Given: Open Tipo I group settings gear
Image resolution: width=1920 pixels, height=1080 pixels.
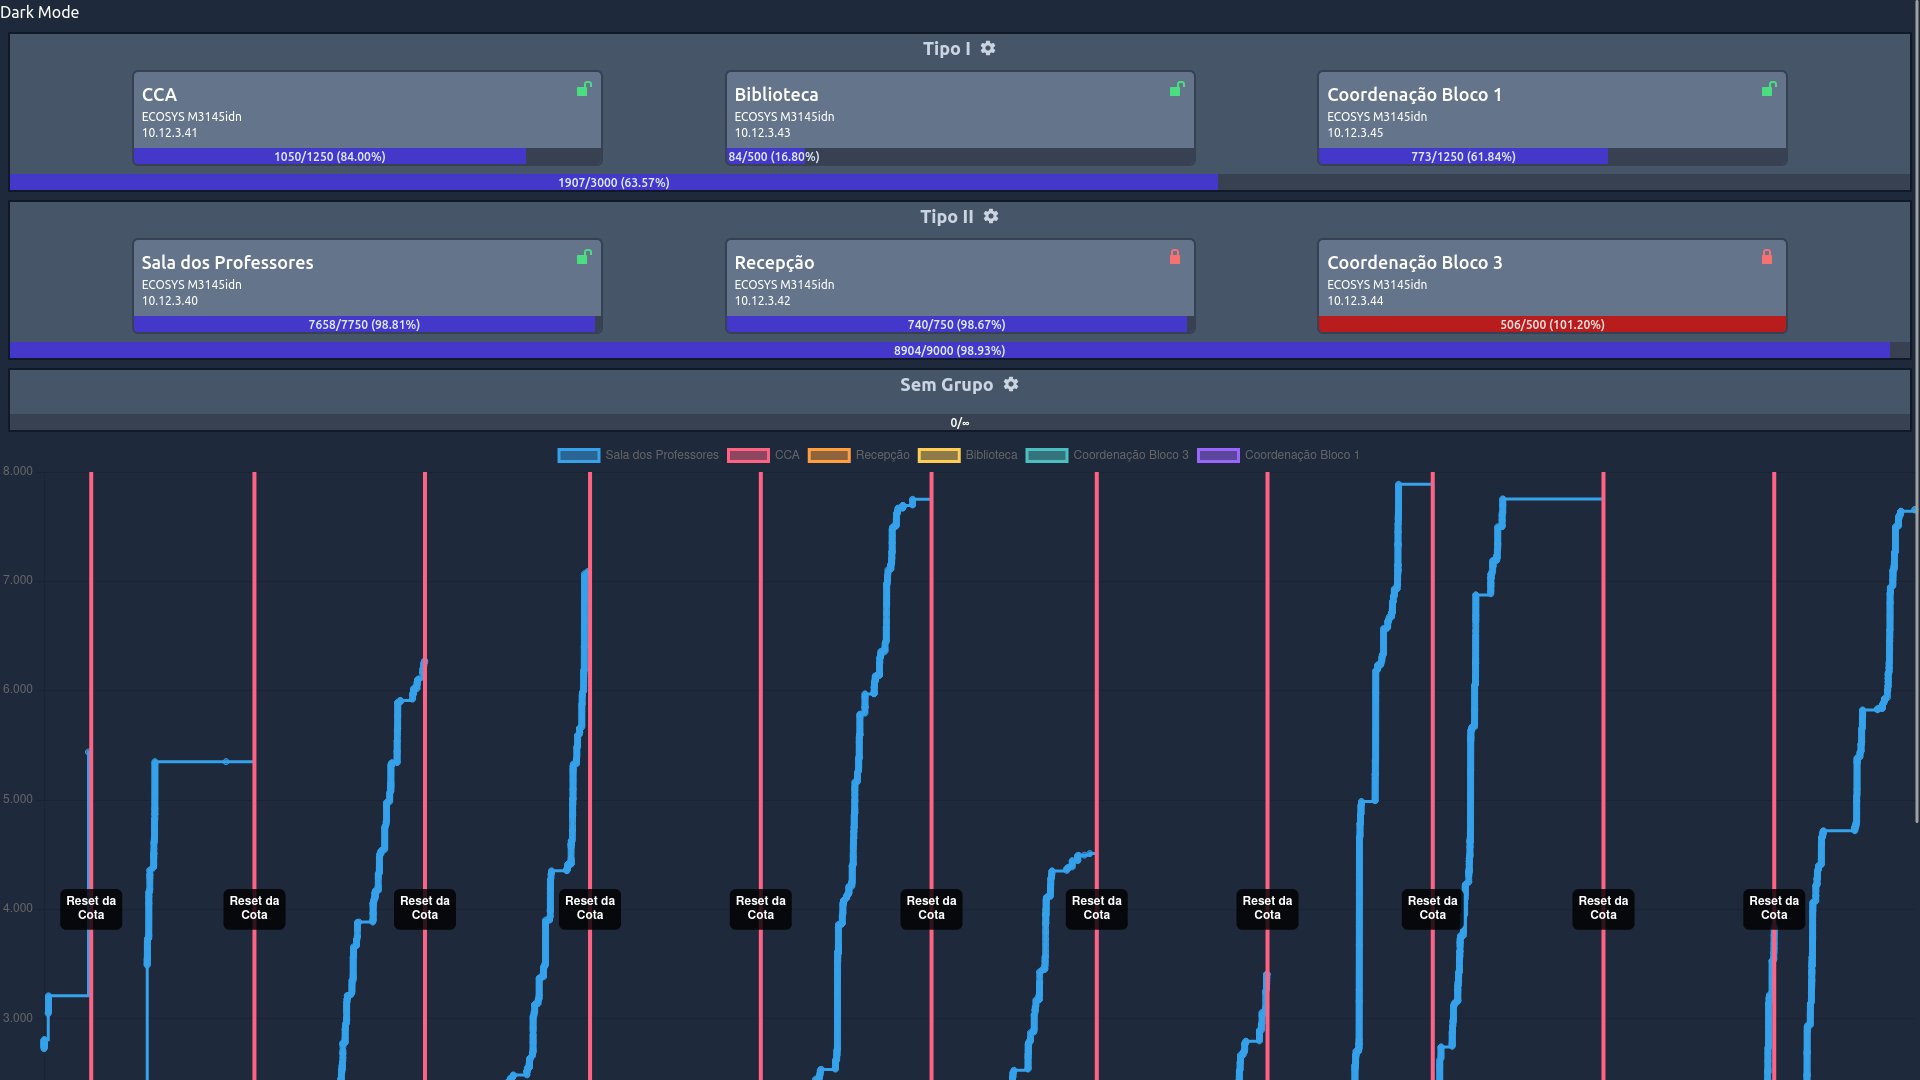Looking at the screenshot, I should (988, 48).
